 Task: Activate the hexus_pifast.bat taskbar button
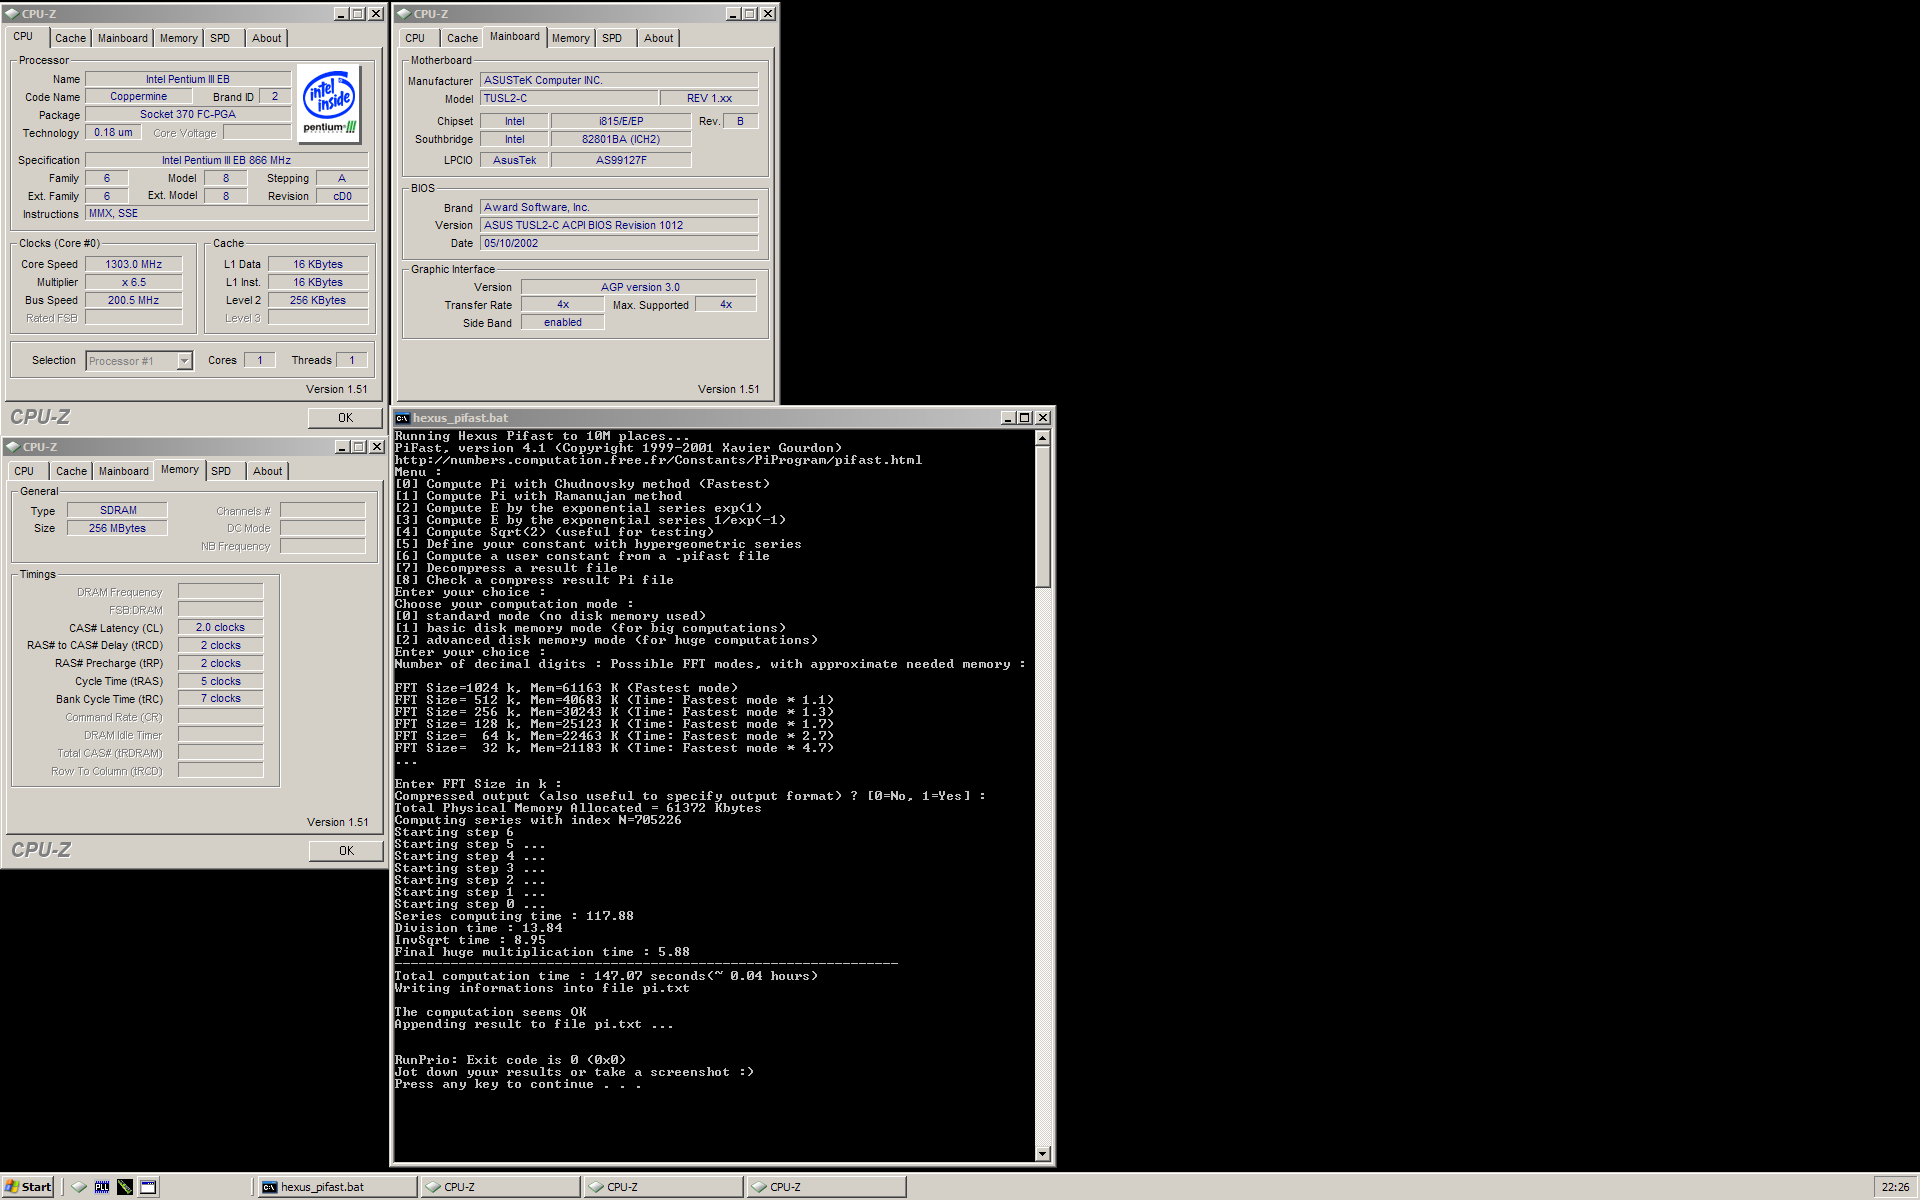[x=337, y=1187]
